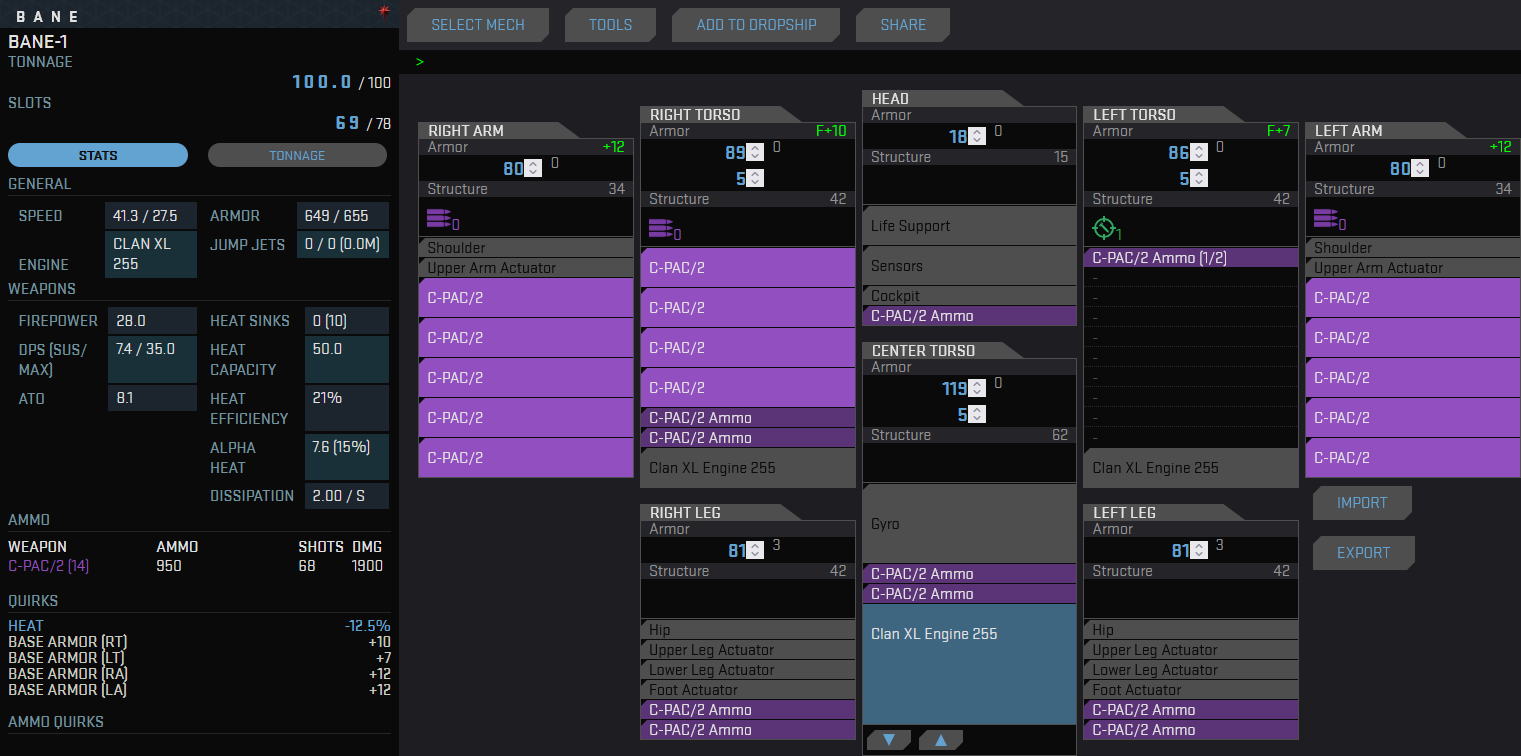The image size is (1521, 756).
Task: Select the Sensors slot in Head
Action: 969,266
